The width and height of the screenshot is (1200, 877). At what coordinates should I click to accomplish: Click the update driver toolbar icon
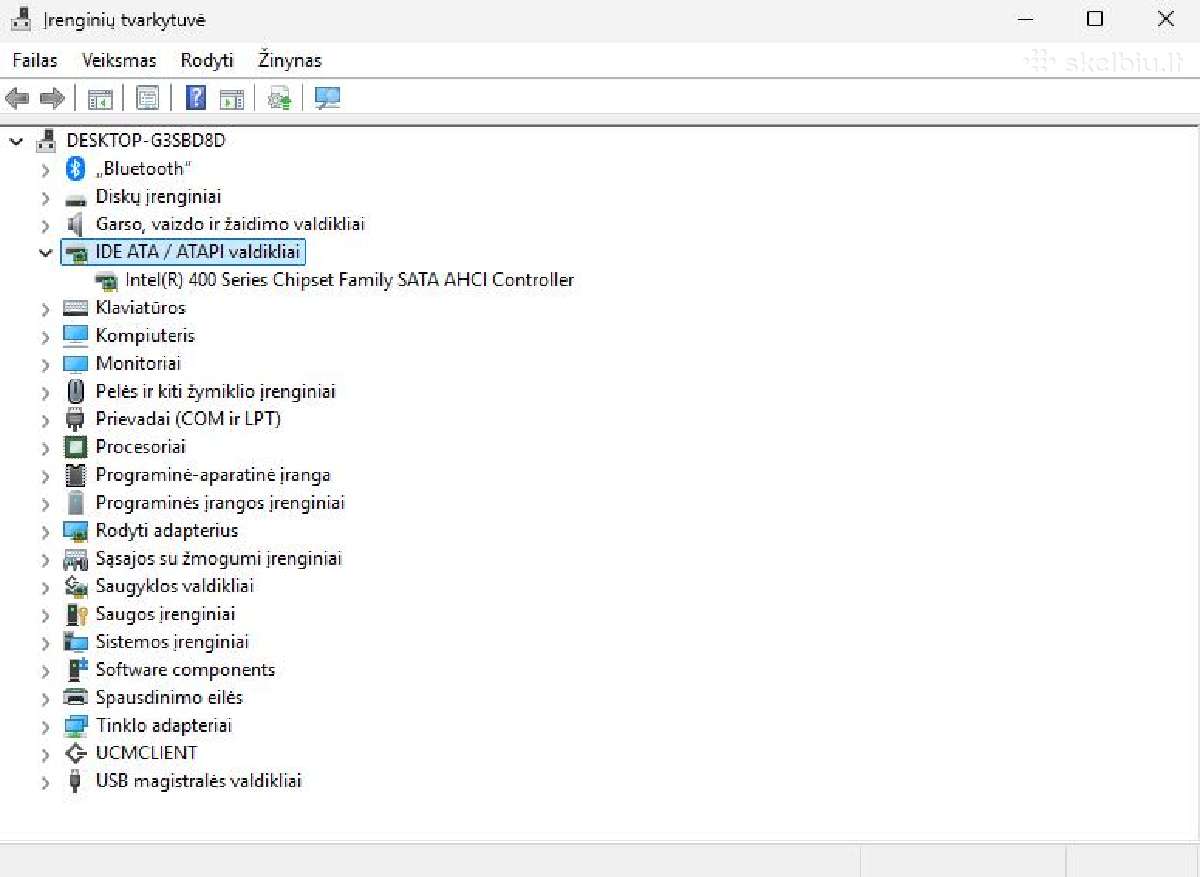(279, 98)
